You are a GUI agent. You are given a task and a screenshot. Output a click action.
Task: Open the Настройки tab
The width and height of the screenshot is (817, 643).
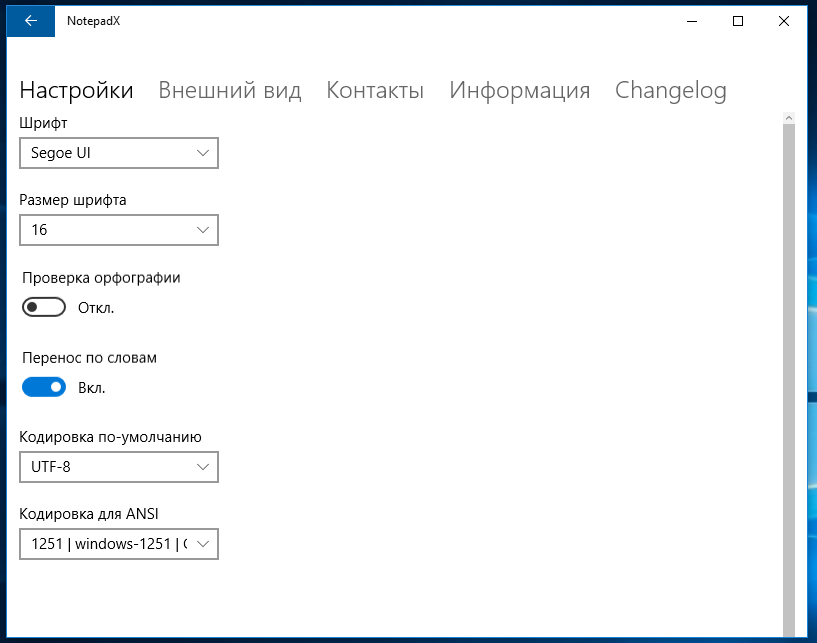tap(76, 90)
